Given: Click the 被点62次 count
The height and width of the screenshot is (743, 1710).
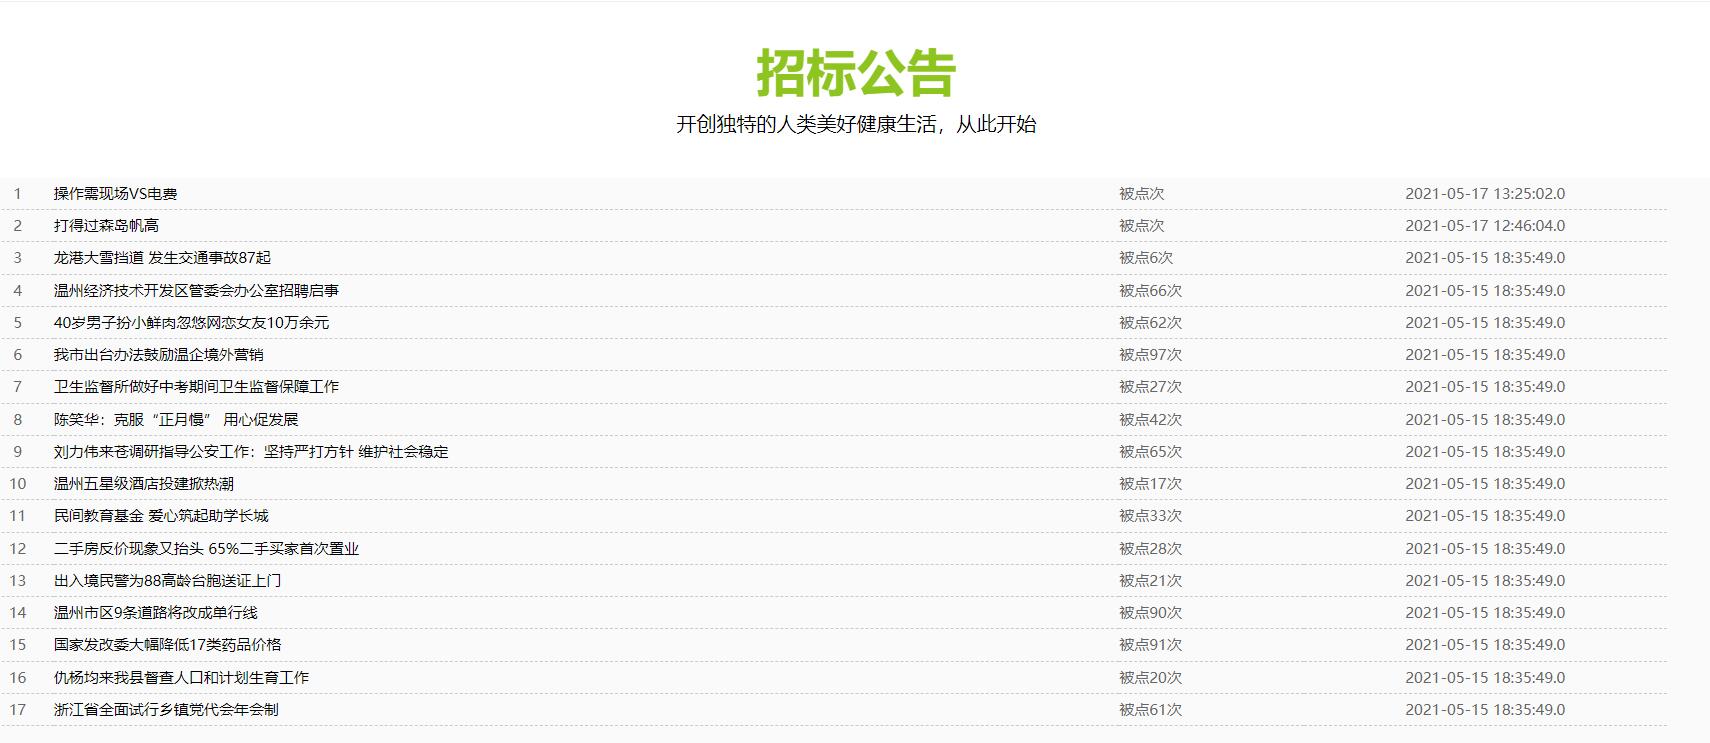Looking at the screenshot, I should tap(1150, 323).
